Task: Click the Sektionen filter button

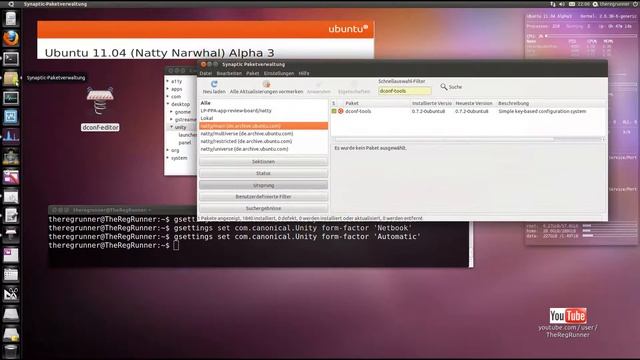Action: point(263,162)
